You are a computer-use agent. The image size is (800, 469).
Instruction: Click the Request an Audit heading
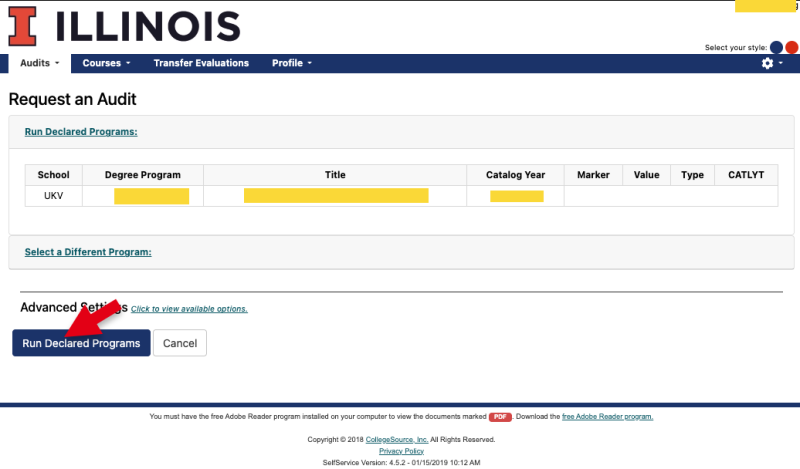[72, 99]
